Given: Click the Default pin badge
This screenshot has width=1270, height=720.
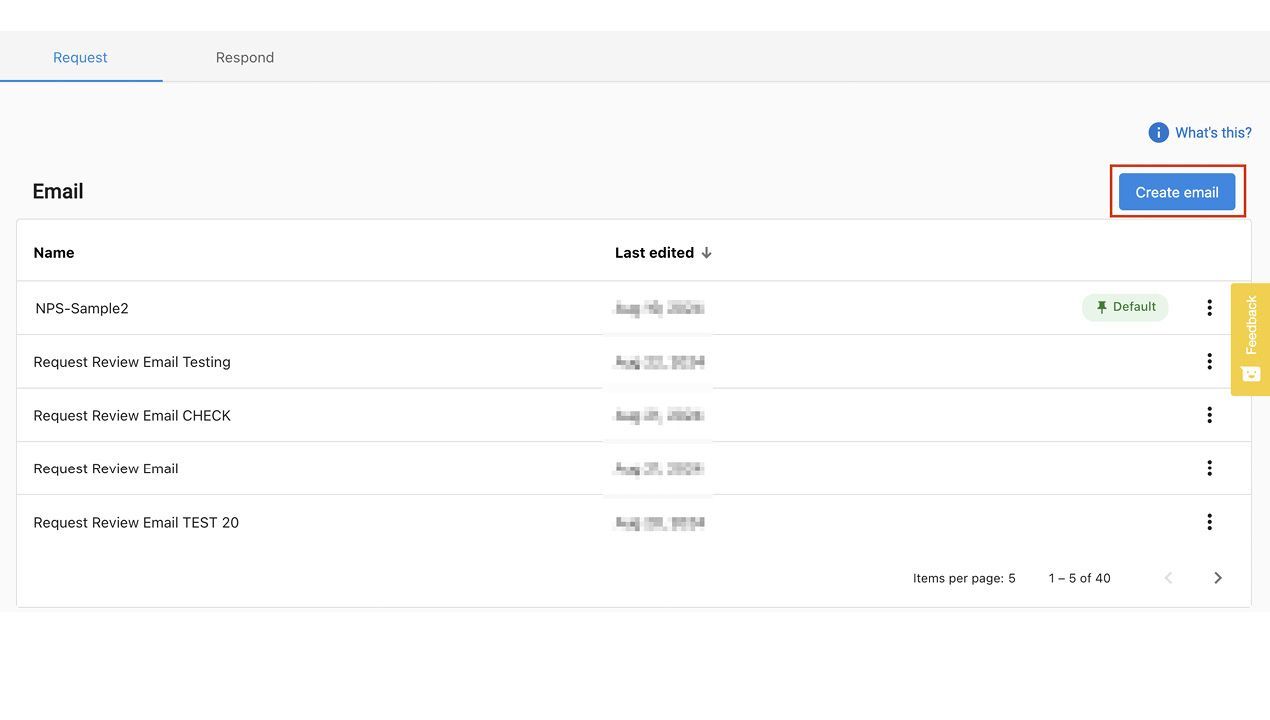Looking at the screenshot, I should [1125, 307].
